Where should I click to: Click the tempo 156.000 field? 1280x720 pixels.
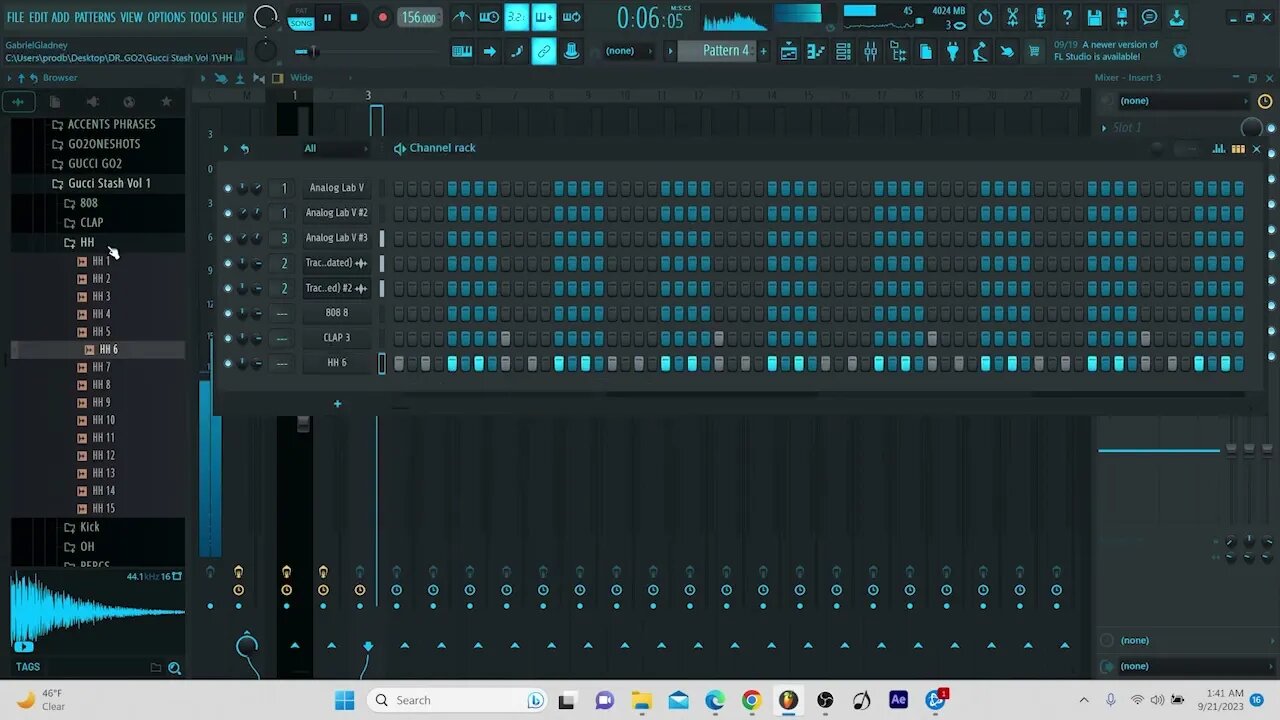[x=419, y=17]
